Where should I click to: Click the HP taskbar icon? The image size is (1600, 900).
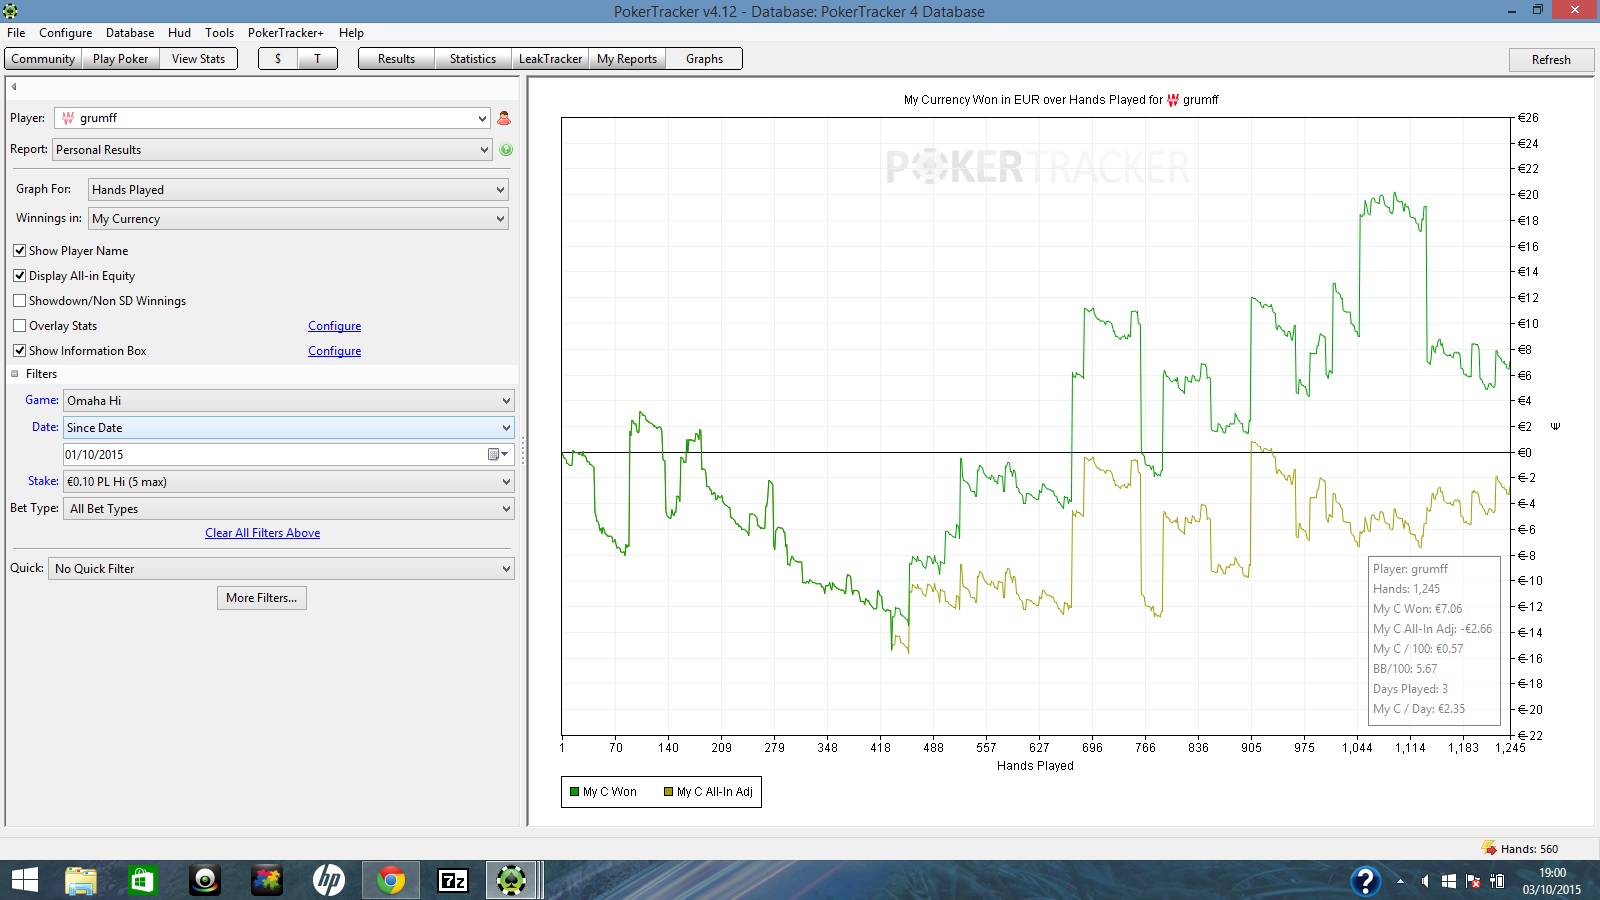pos(329,880)
